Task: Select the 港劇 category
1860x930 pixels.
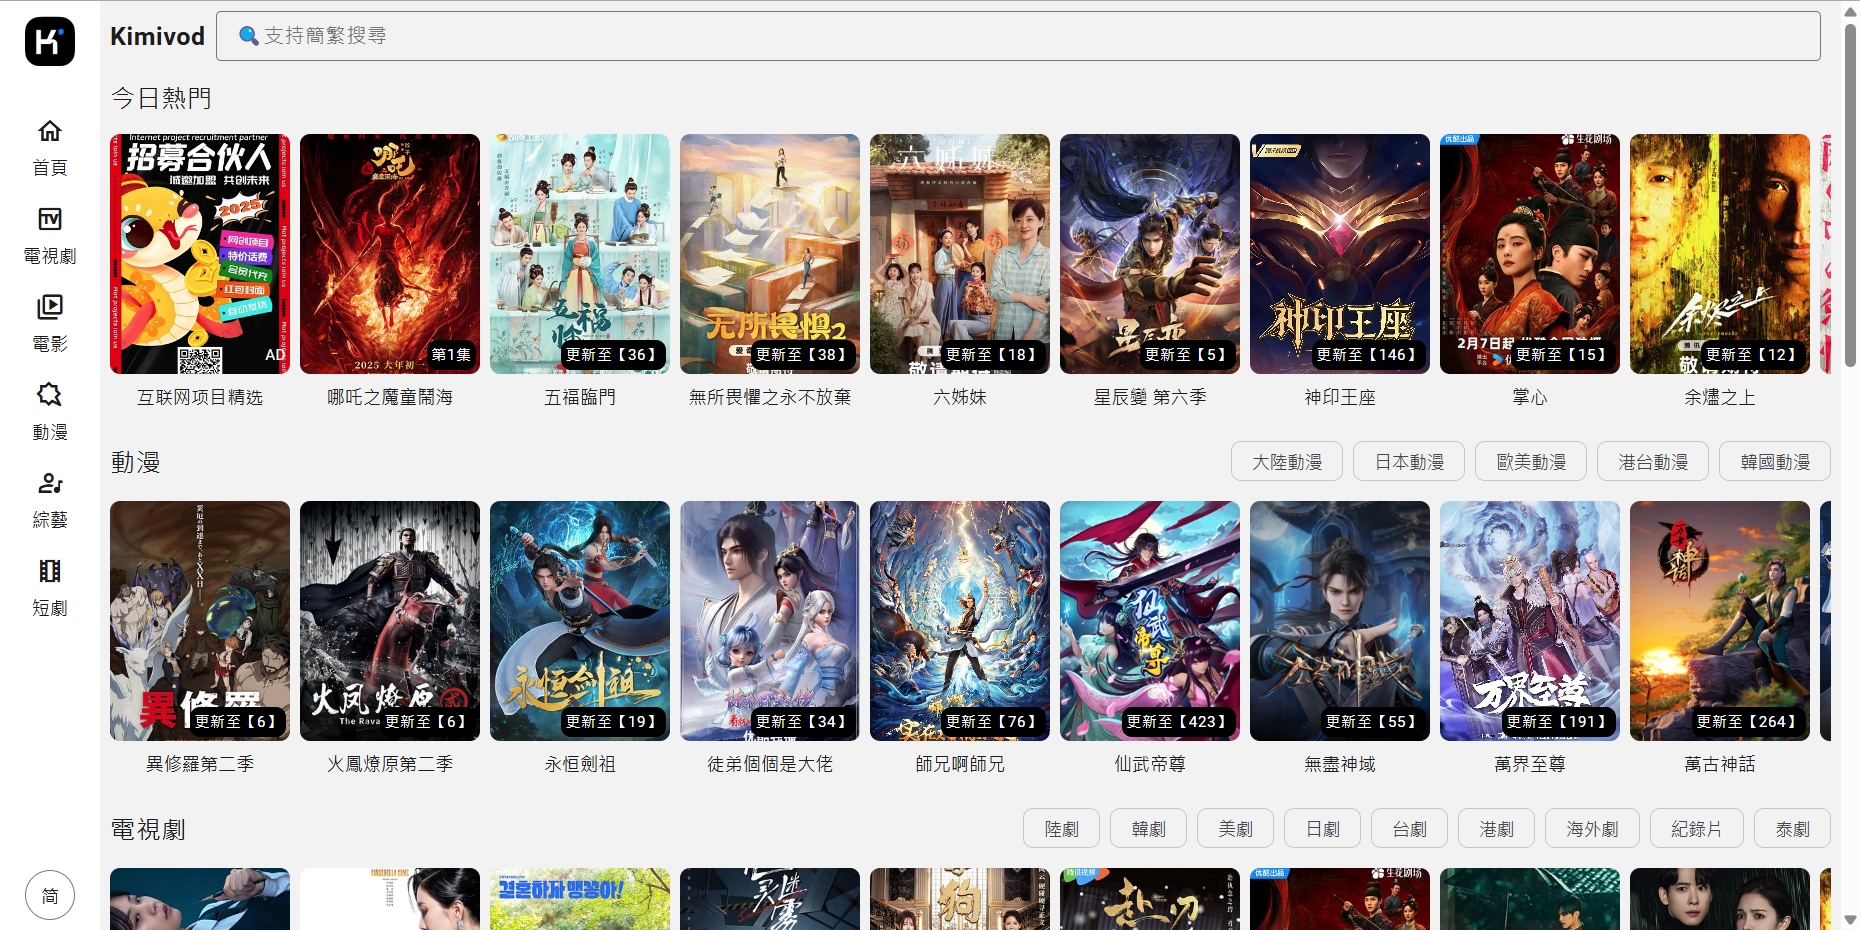Action: [x=1496, y=829]
